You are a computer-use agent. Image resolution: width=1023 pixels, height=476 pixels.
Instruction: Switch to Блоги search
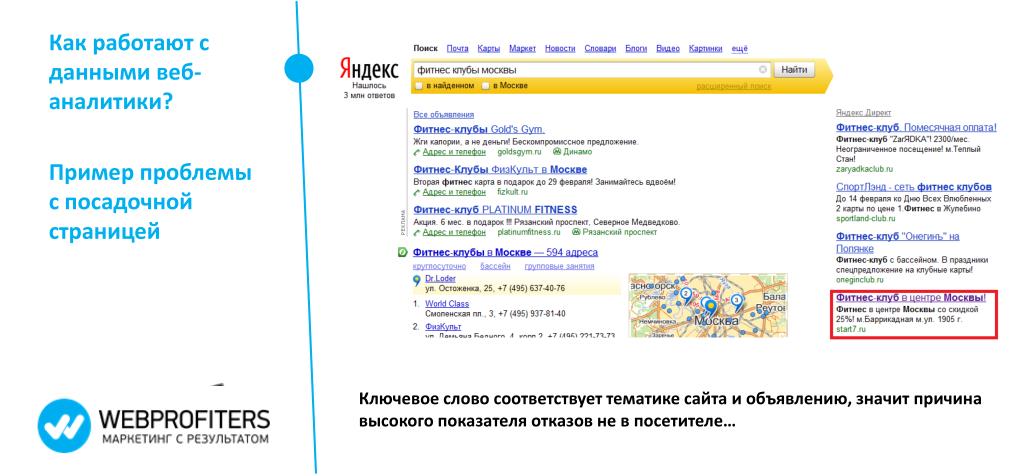pos(636,49)
